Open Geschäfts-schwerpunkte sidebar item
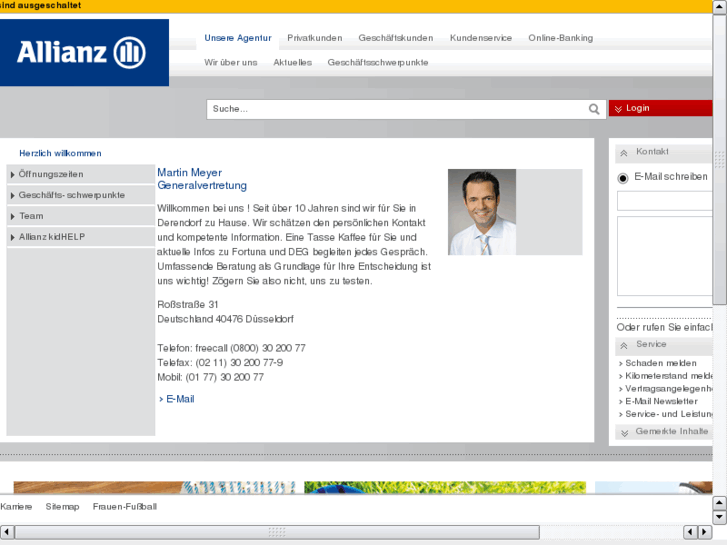Viewport: 727px width, 545px height. point(70,195)
